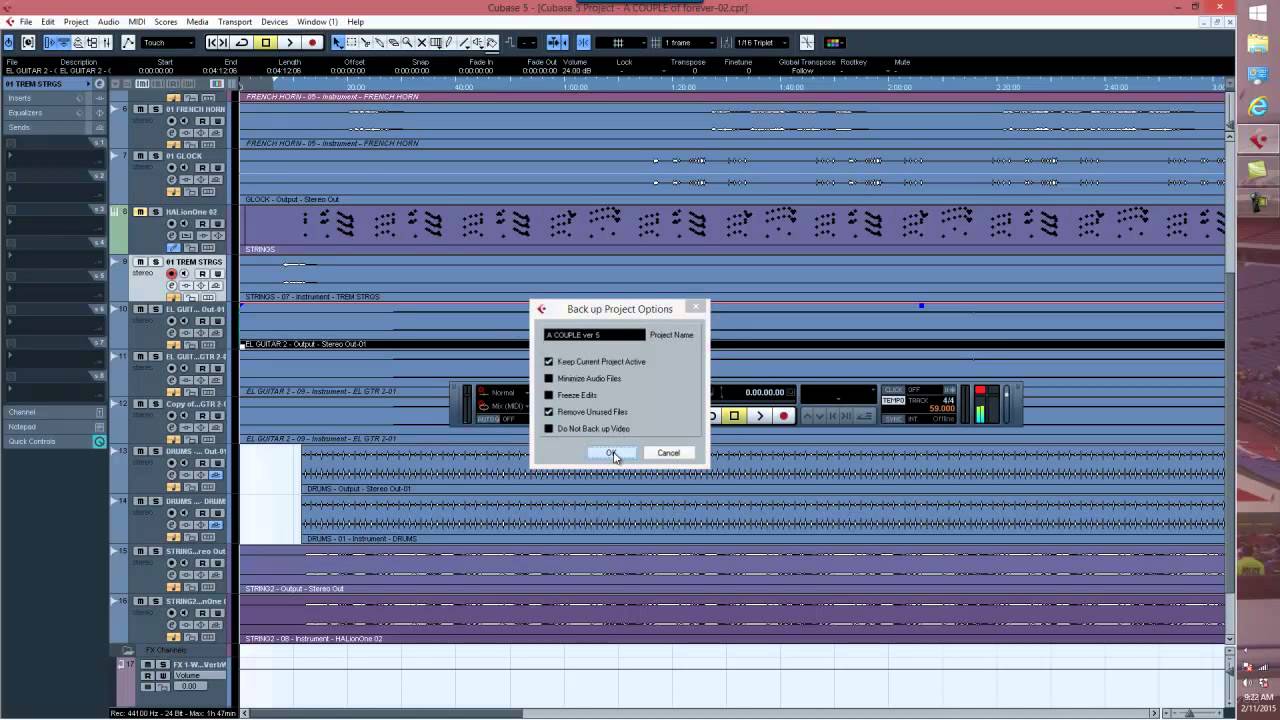Solo the 01 GLOCK track
Screen dimensions: 1280x720
pyautogui.click(x=156, y=155)
